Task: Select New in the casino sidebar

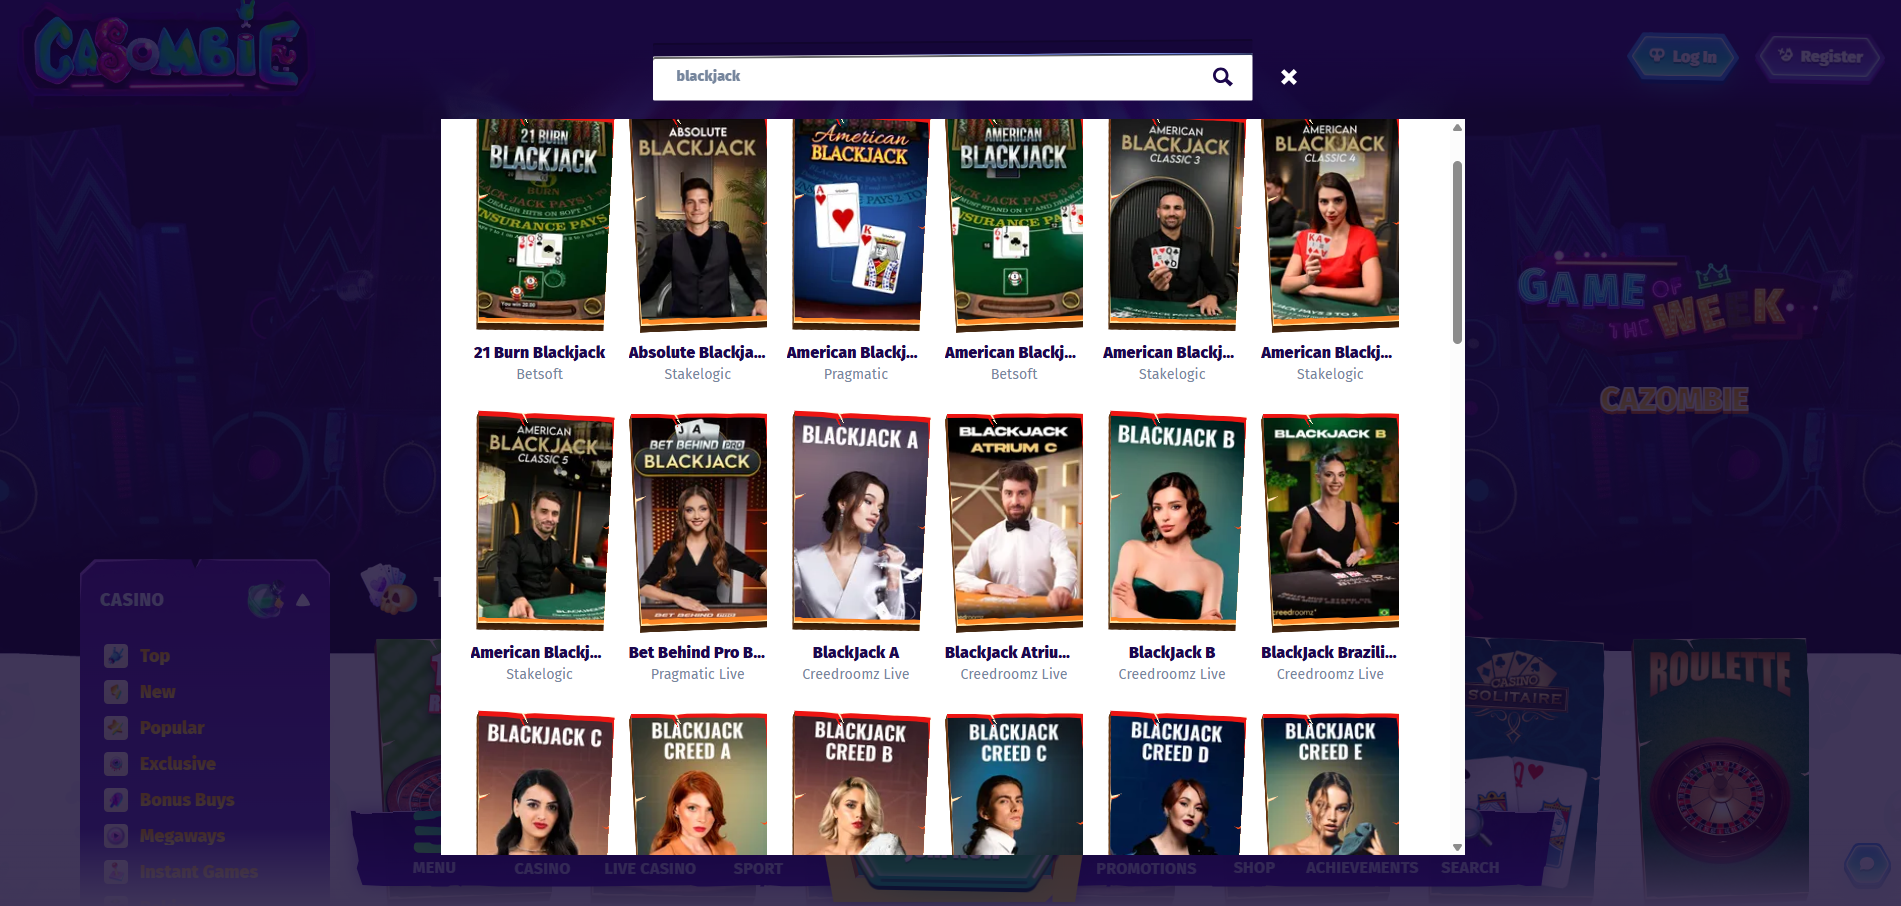Action: pos(157,692)
